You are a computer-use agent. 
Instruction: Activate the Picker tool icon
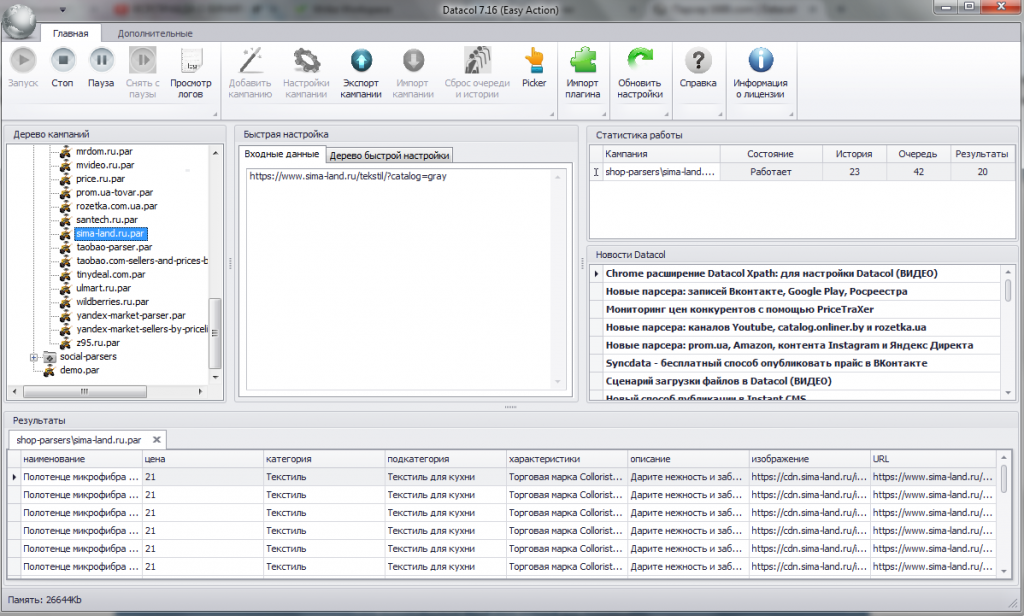click(x=534, y=62)
